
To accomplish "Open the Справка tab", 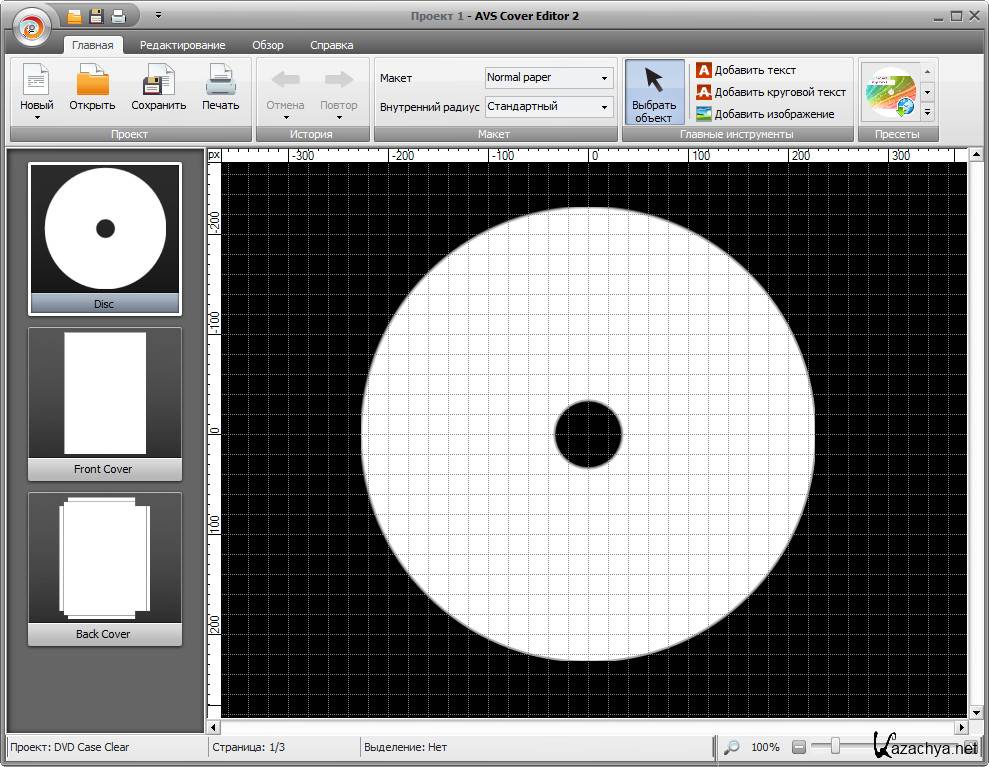I will pos(331,45).
